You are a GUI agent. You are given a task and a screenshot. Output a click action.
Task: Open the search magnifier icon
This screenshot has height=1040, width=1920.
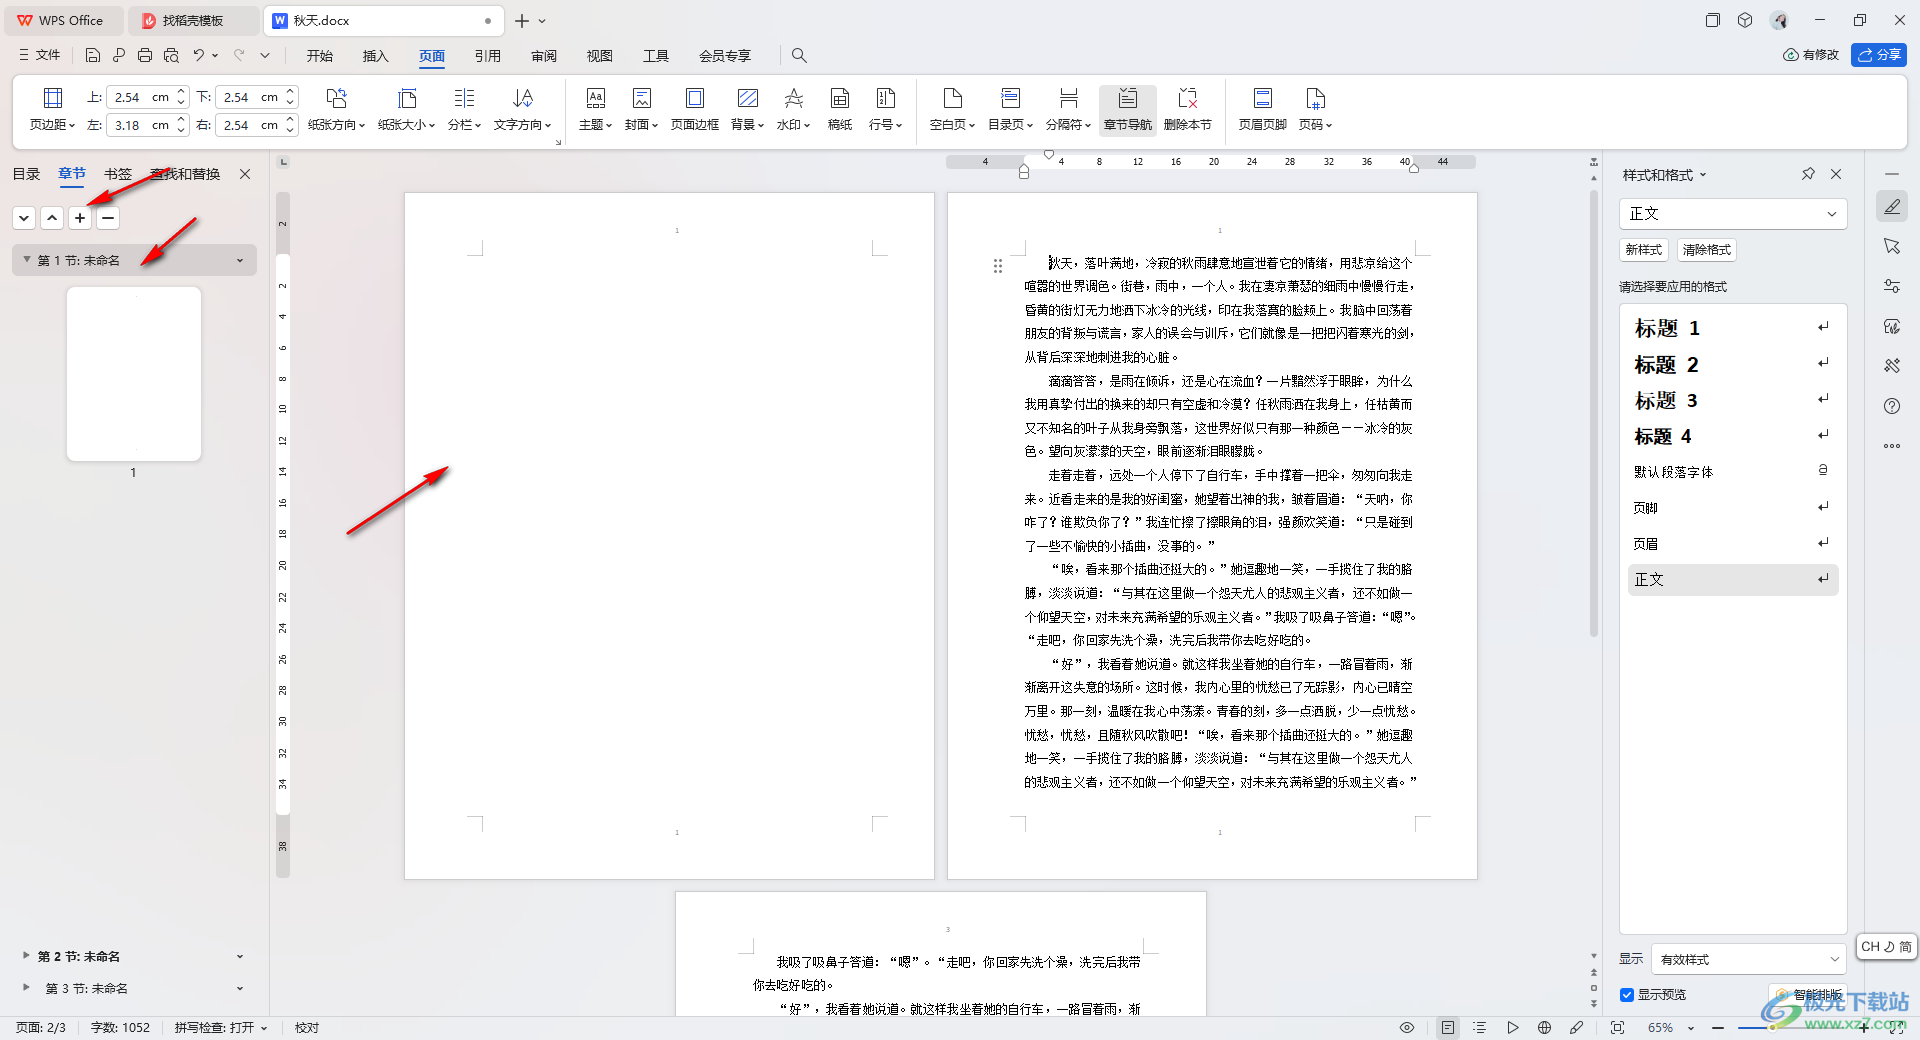pos(799,55)
